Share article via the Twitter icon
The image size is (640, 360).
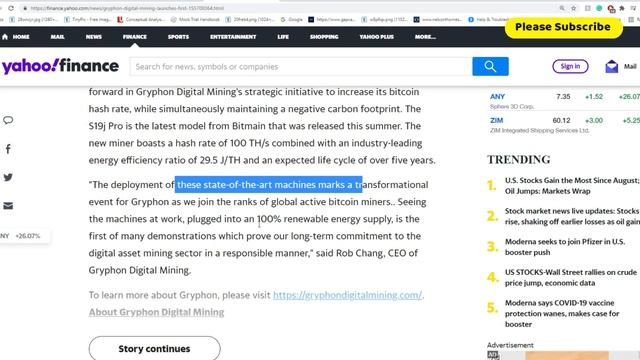click(x=8, y=177)
